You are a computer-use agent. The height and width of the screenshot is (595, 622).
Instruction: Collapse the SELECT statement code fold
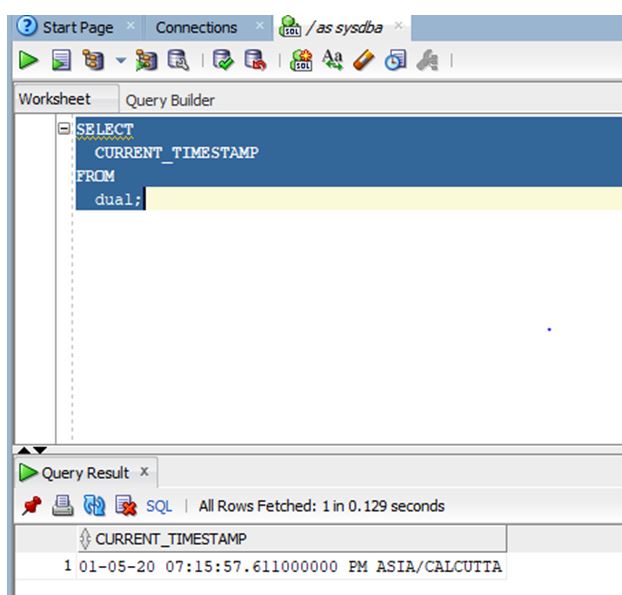pyautogui.click(x=63, y=129)
